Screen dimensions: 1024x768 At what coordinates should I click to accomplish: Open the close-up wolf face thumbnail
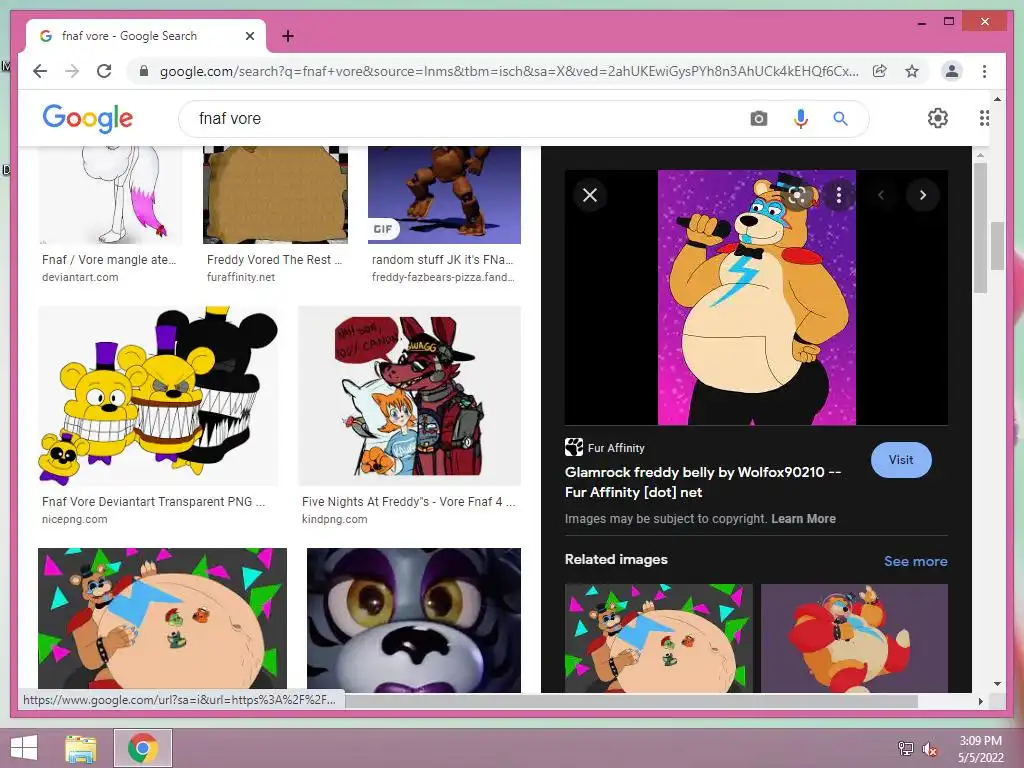click(414, 620)
